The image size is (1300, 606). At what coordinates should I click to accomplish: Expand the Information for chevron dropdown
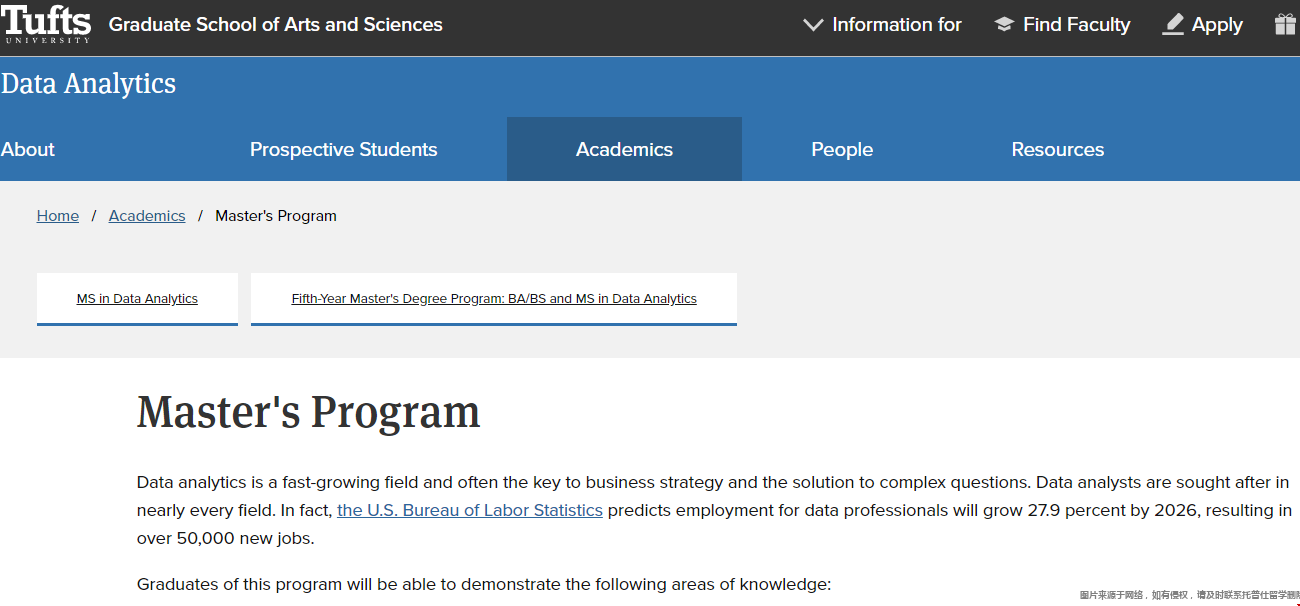(813, 25)
